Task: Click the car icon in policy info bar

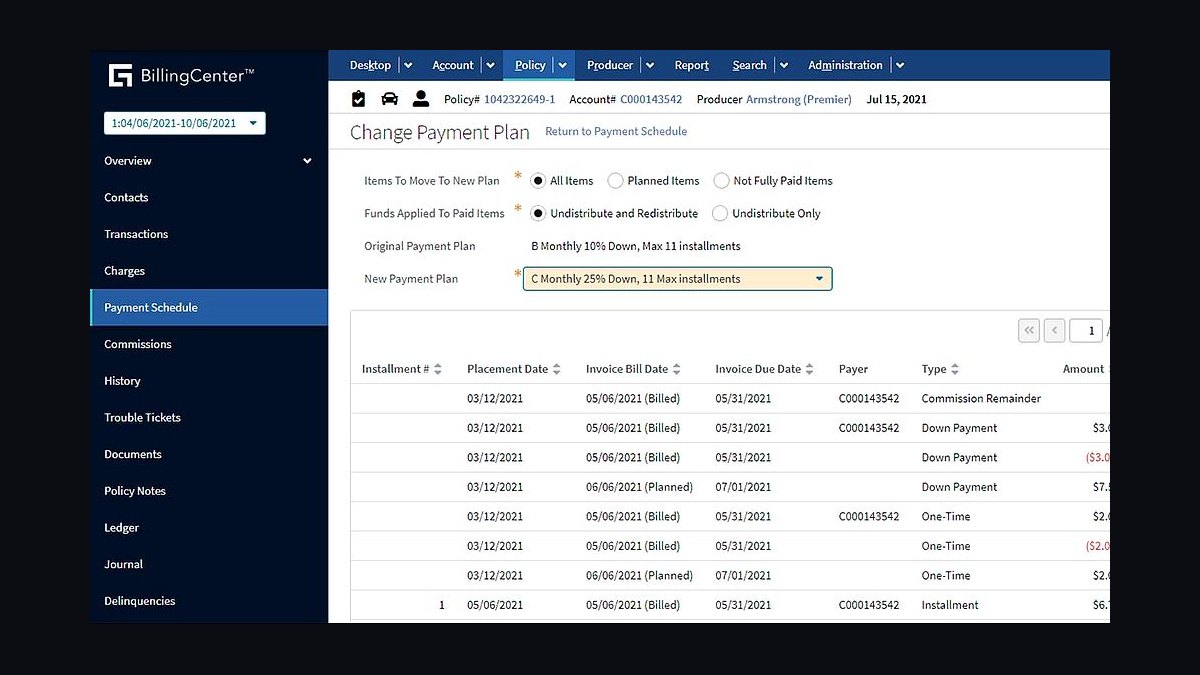Action: [x=390, y=99]
